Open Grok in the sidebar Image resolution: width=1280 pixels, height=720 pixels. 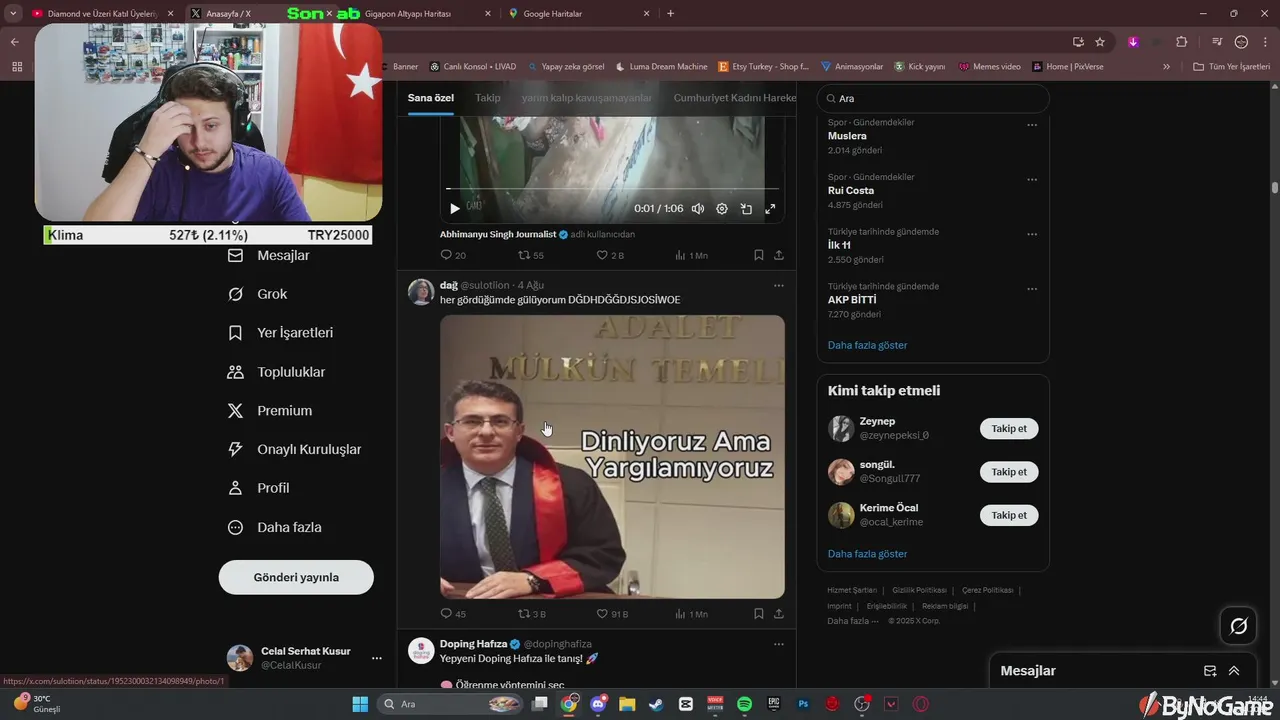pyautogui.click(x=258, y=294)
